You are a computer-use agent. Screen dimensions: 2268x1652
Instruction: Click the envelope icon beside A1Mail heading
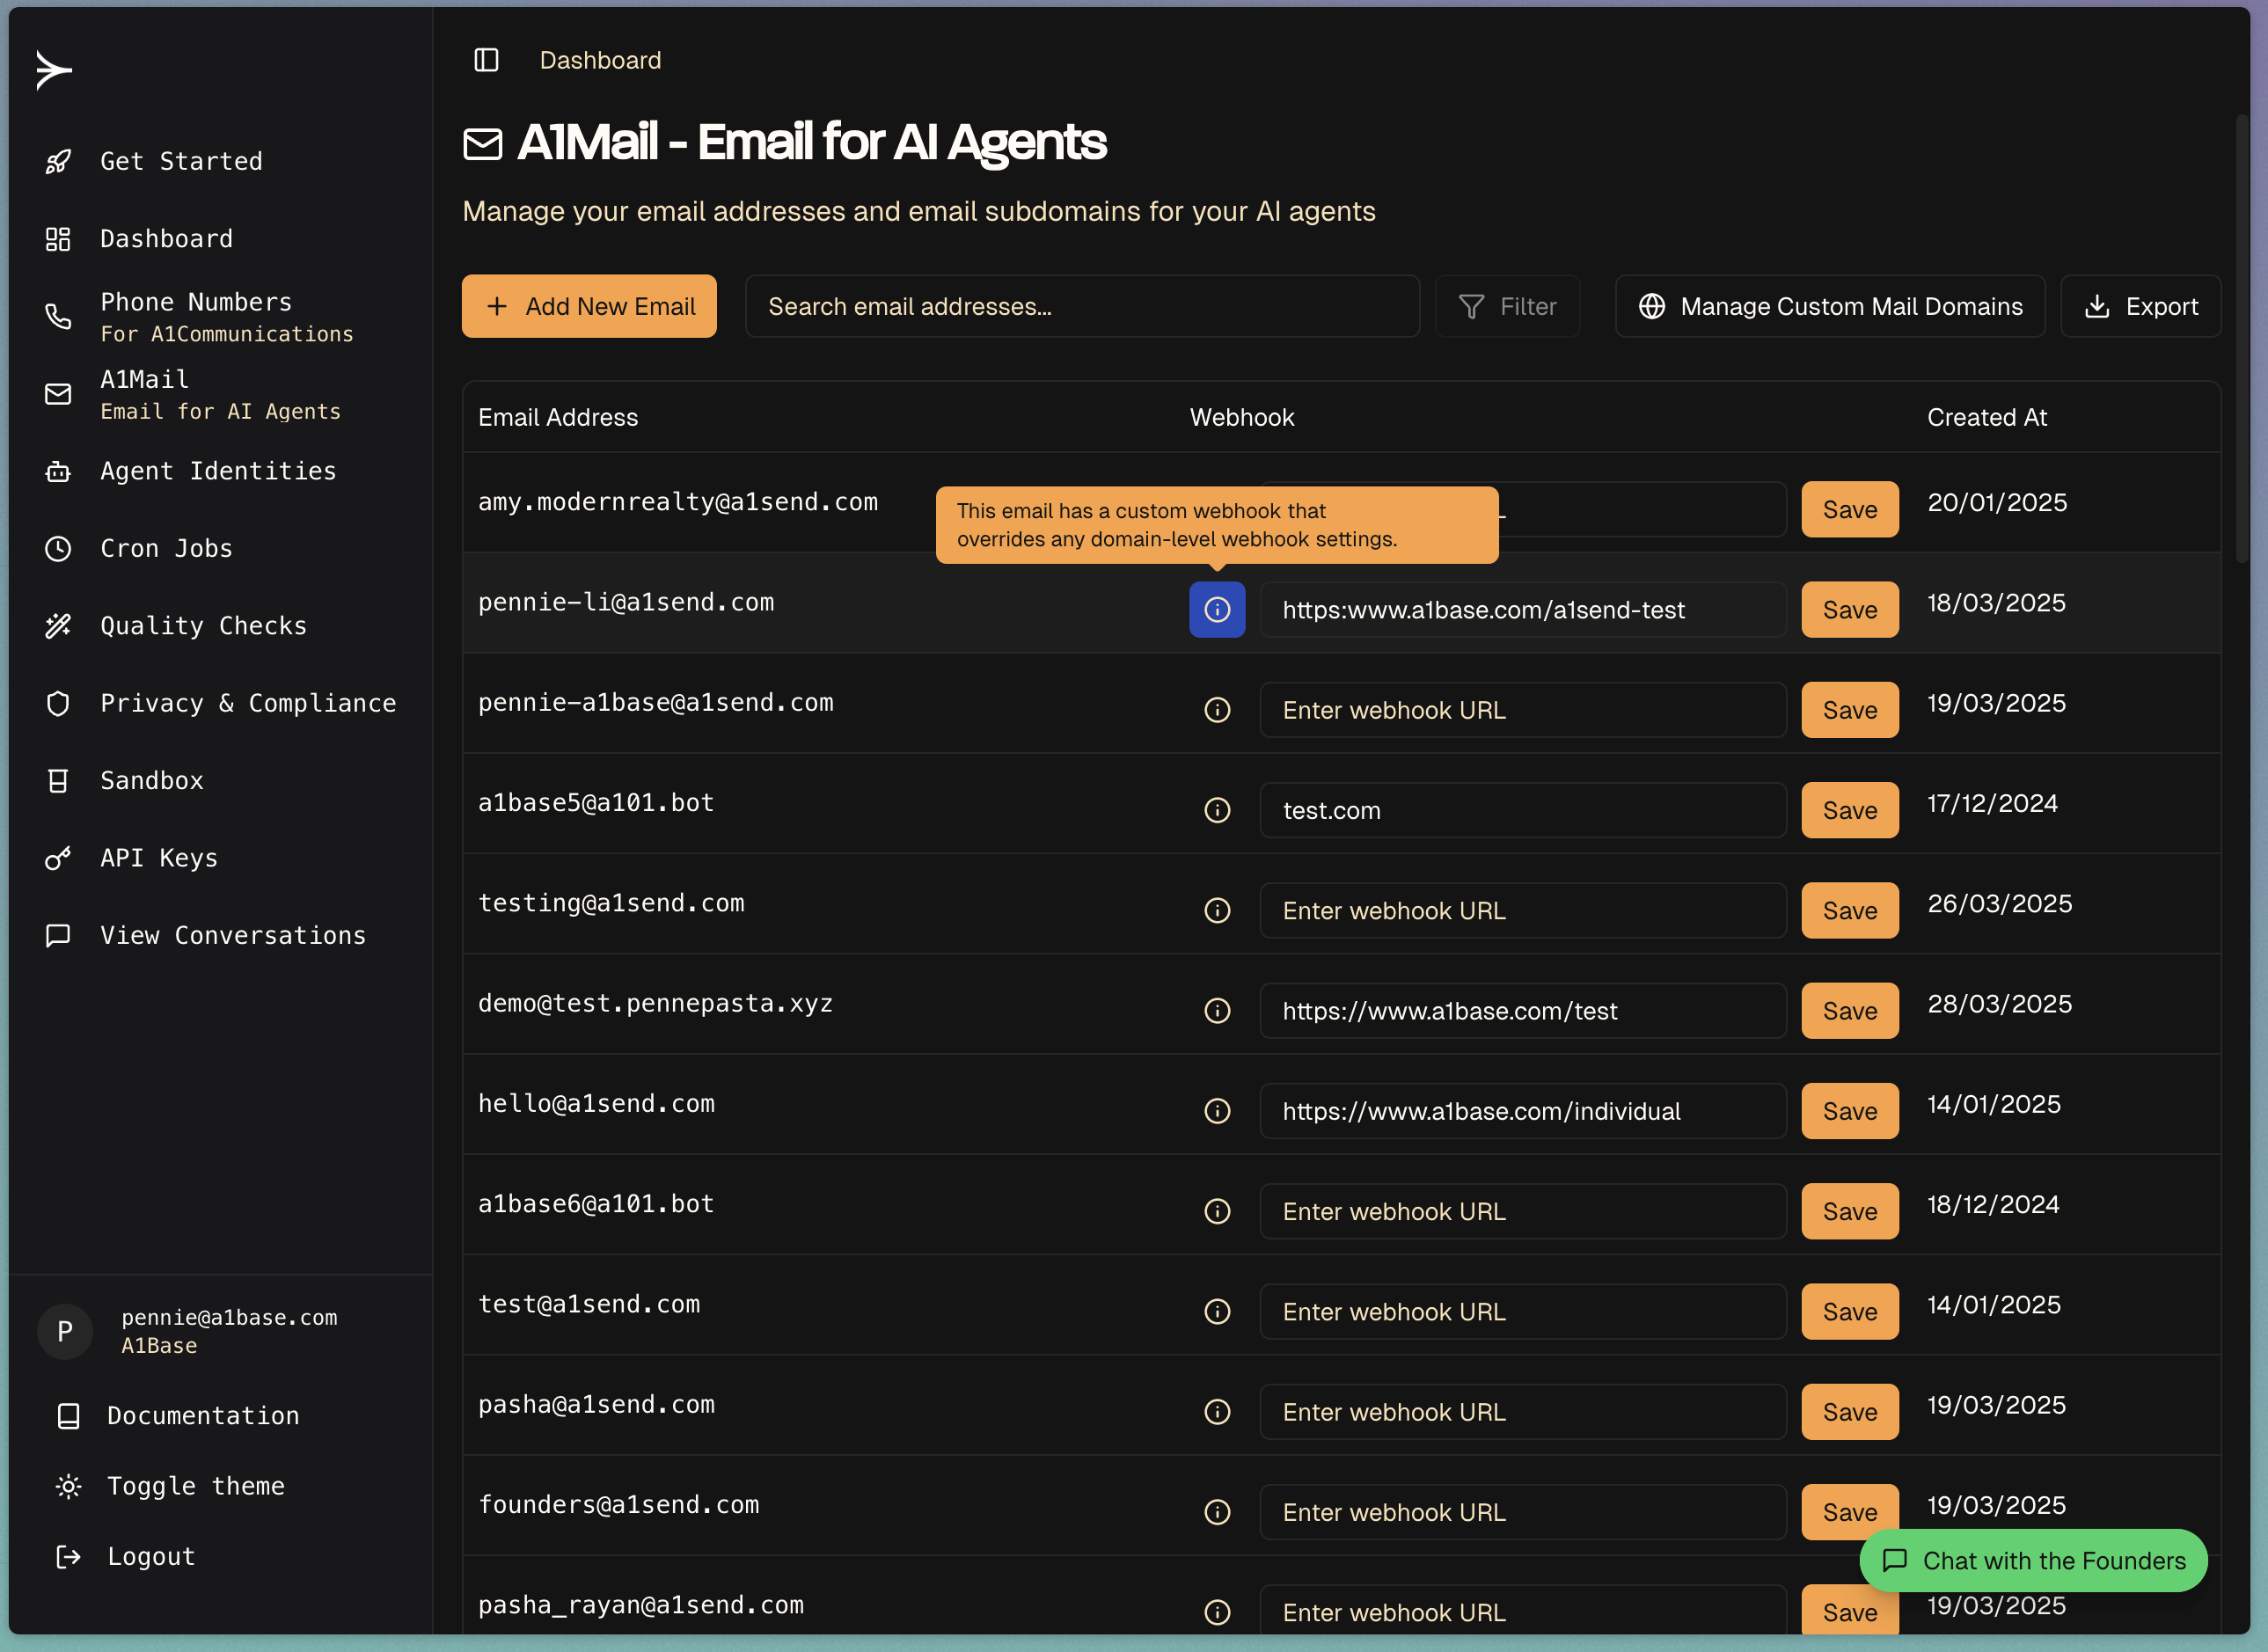click(x=483, y=144)
